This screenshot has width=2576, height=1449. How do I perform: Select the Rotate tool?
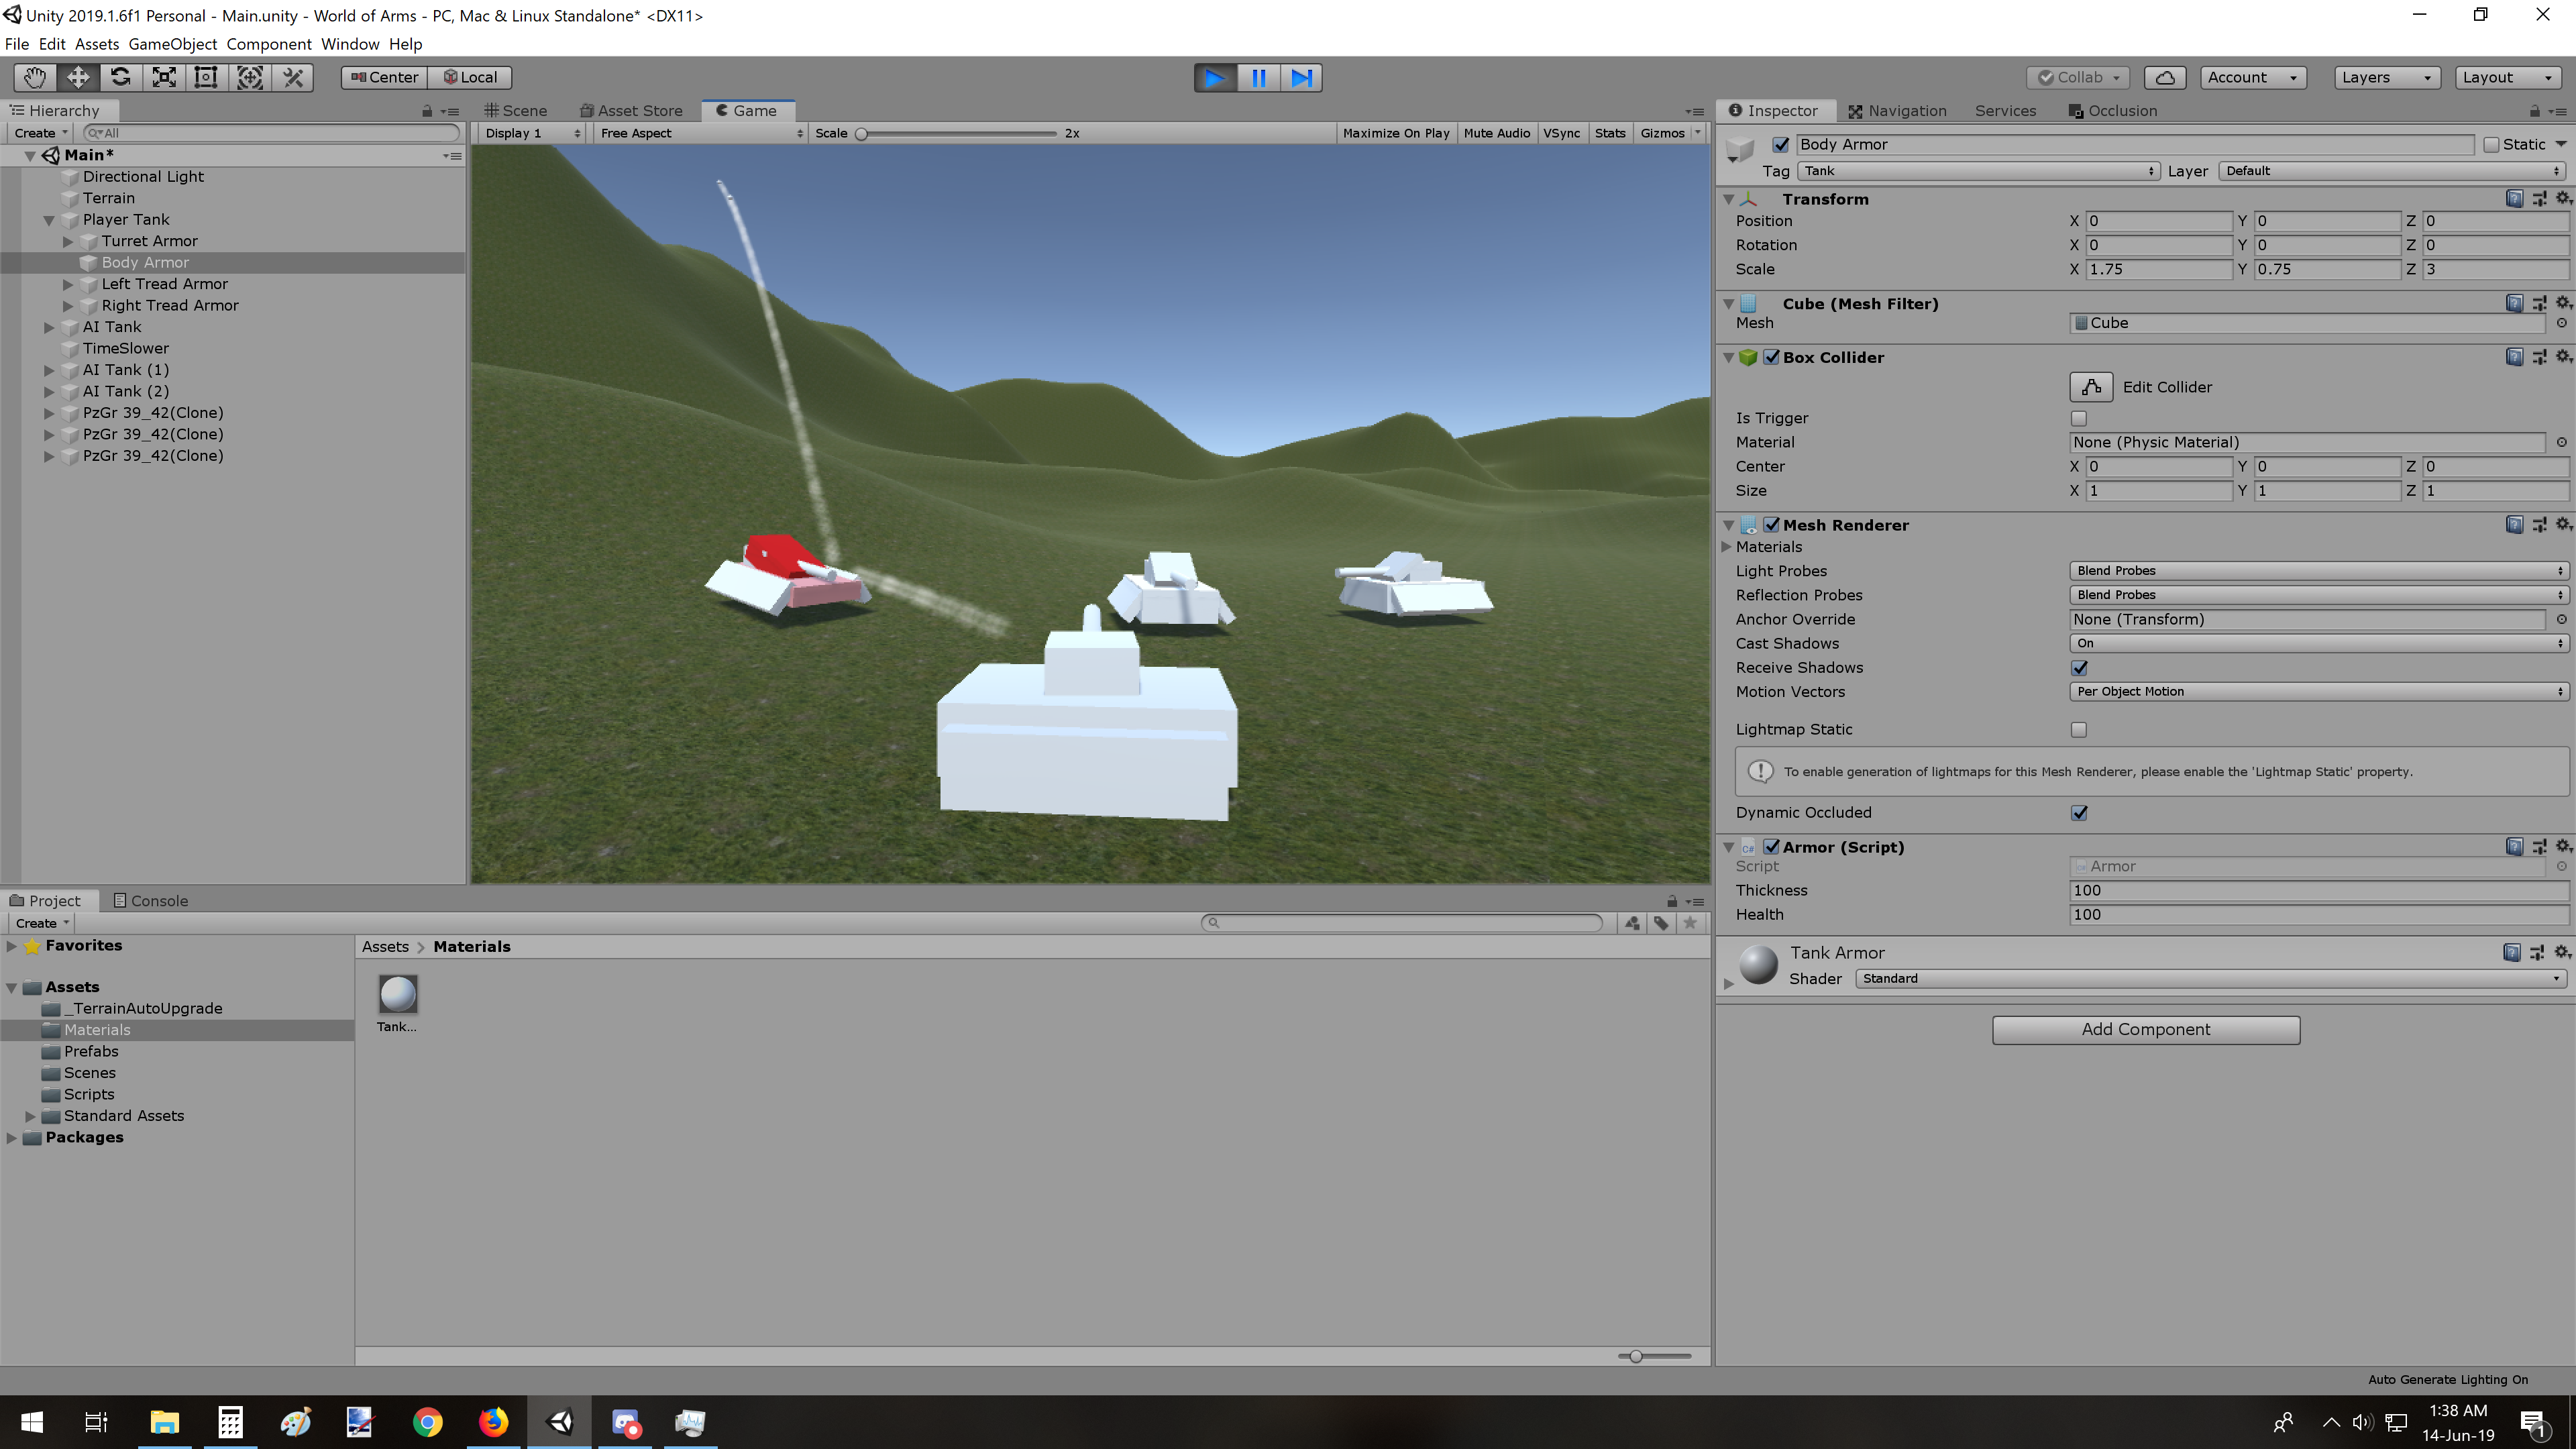point(121,77)
